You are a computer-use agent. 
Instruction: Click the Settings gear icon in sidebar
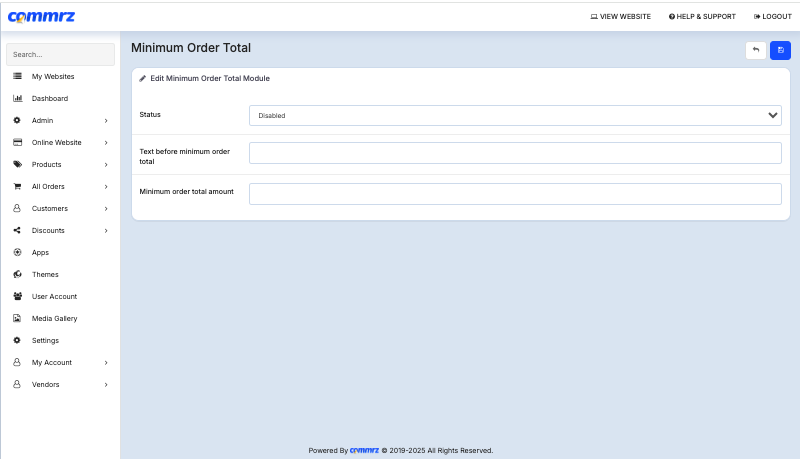[x=17, y=340]
